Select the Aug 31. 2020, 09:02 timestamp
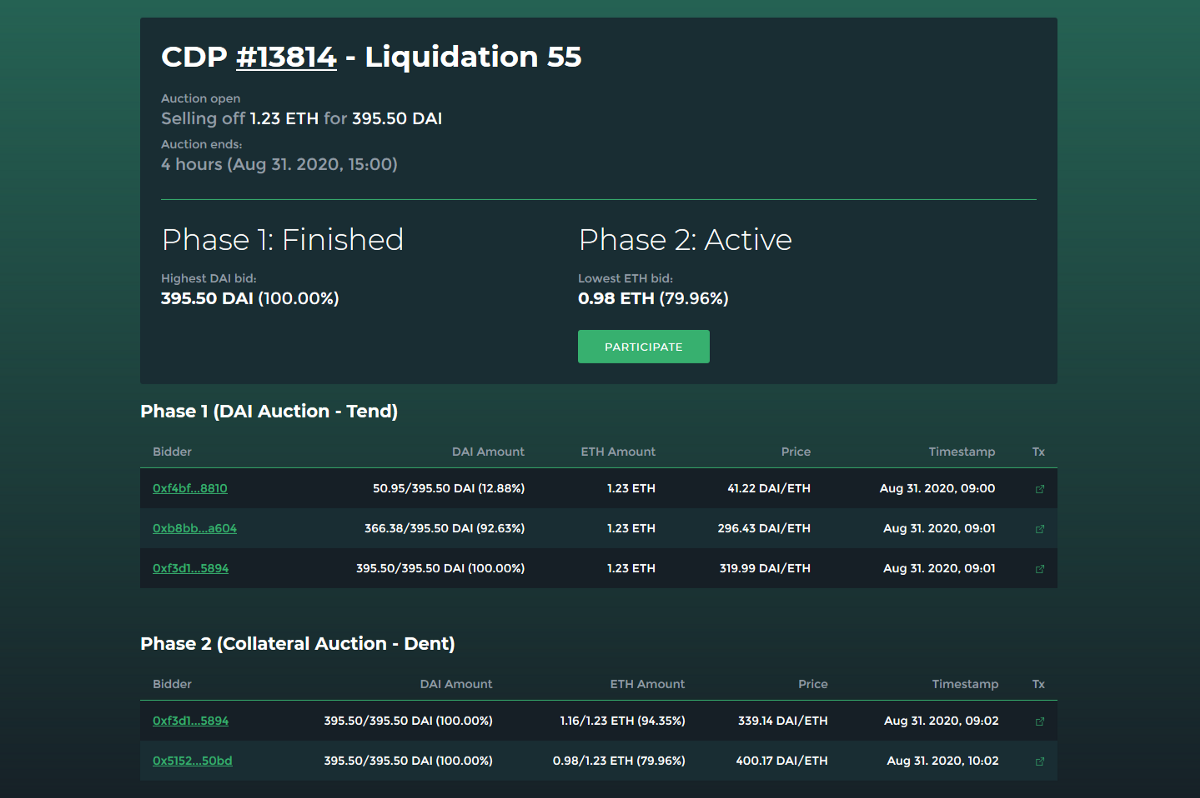1200x798 pixels. (941, 720)
